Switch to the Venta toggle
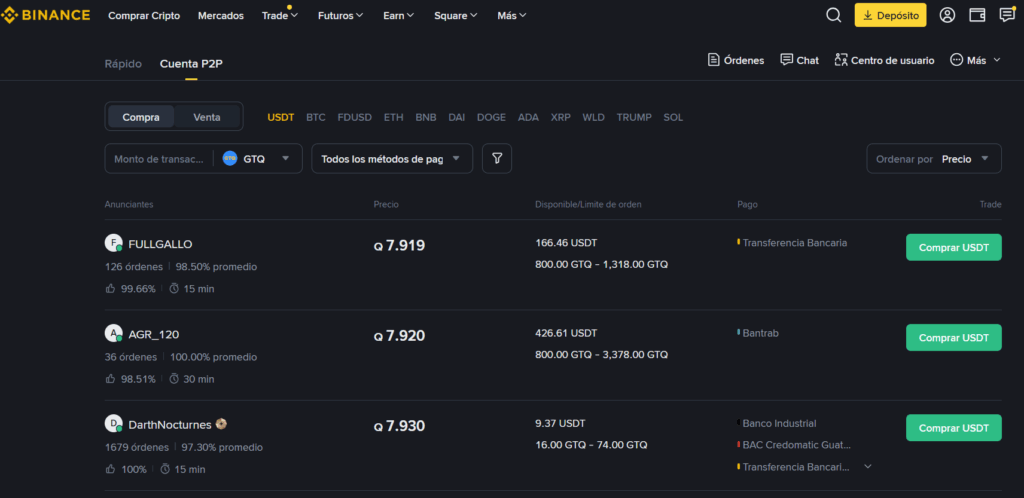The image size is (1024, 498). (x=207, y=117)
